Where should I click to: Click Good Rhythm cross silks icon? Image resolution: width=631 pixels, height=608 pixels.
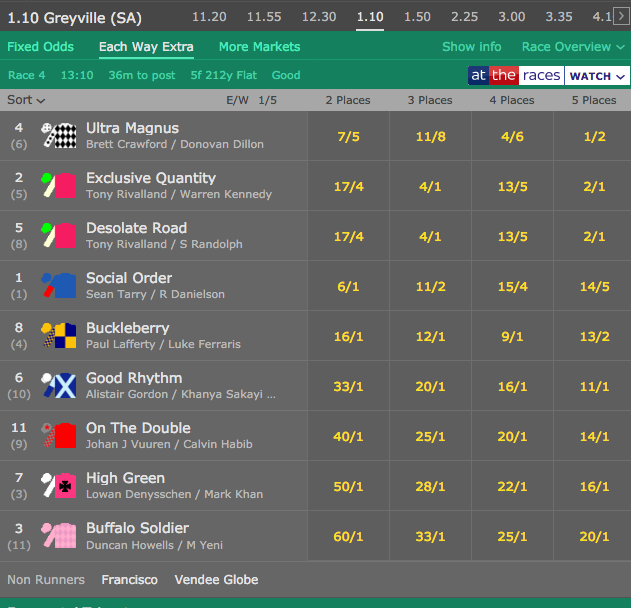[59, 386]
